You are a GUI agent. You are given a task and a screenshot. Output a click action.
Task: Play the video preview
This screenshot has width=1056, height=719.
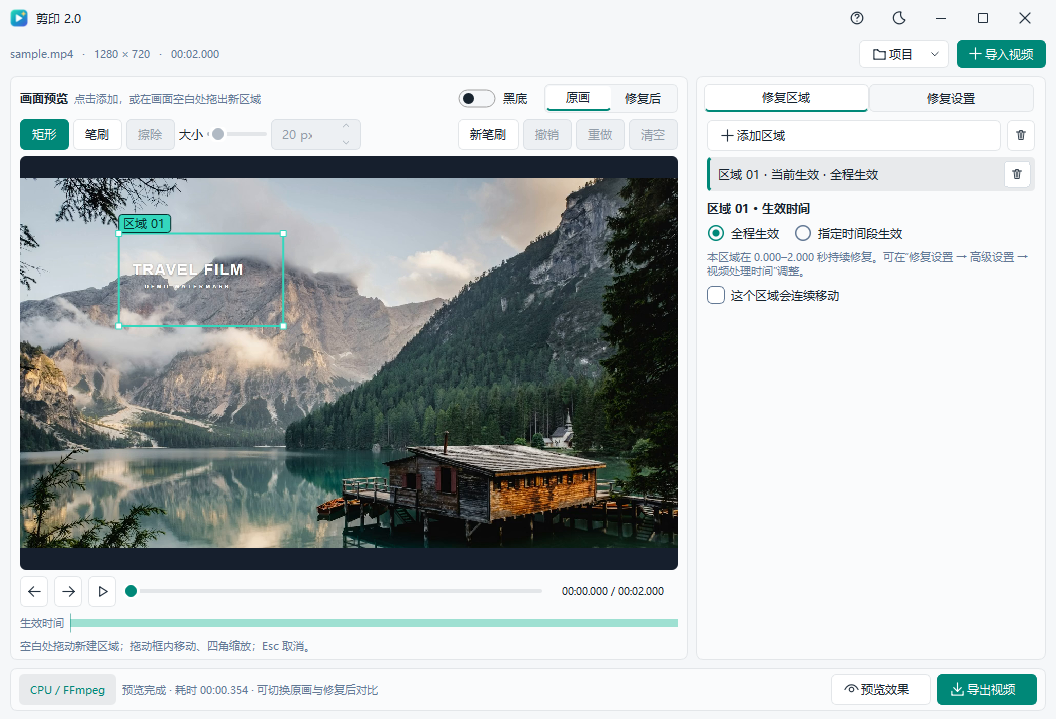(x=102, y=591)
